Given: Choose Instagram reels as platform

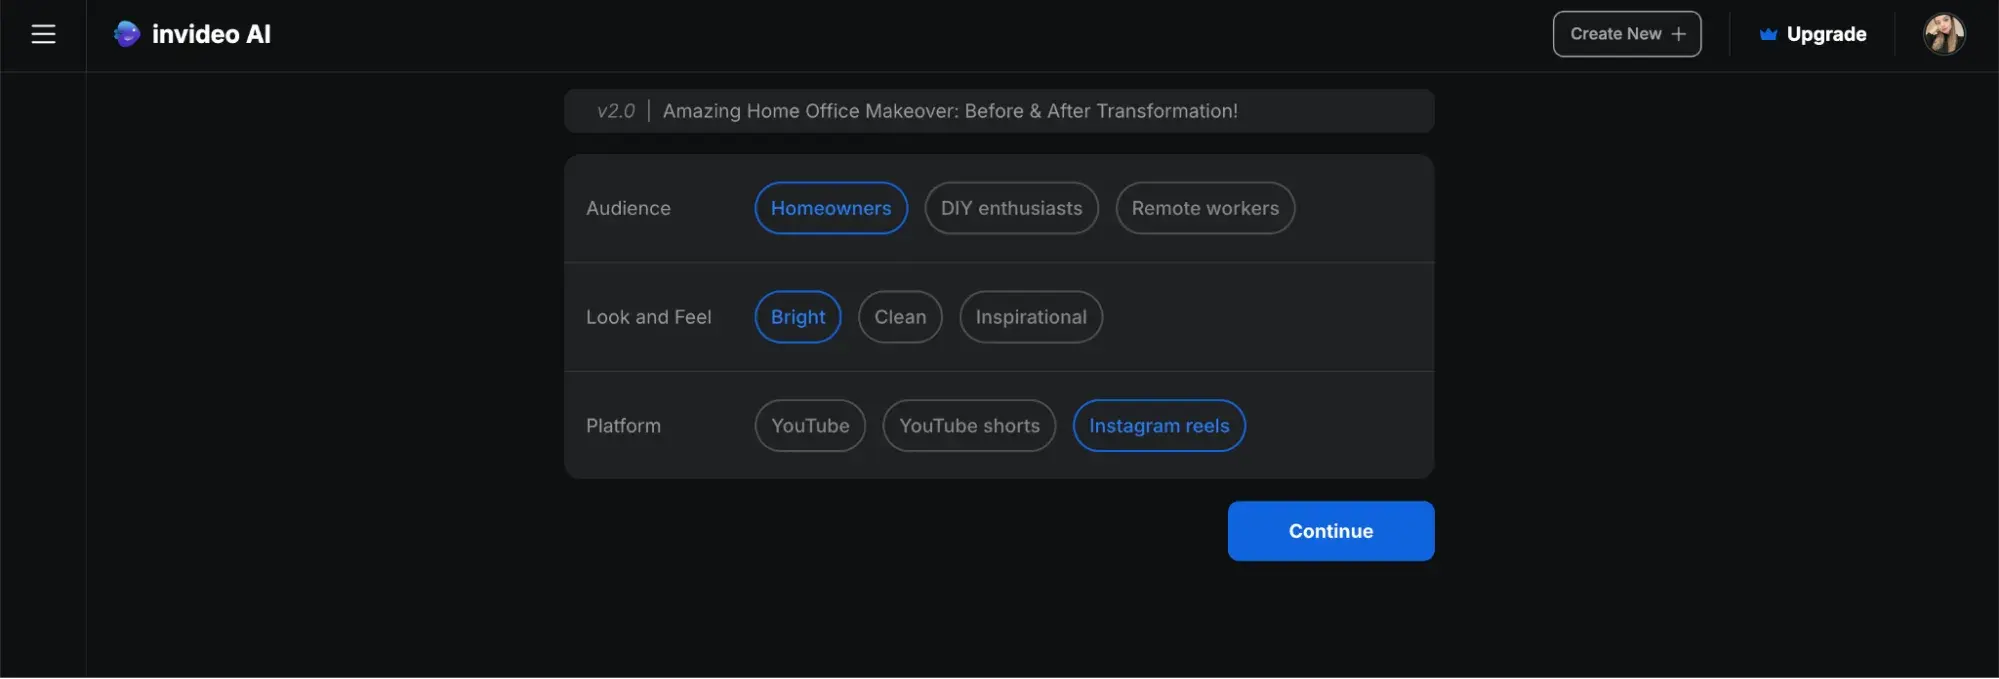Looking at the screenshot, I should pyautogui.click(x=1159, y=426).
